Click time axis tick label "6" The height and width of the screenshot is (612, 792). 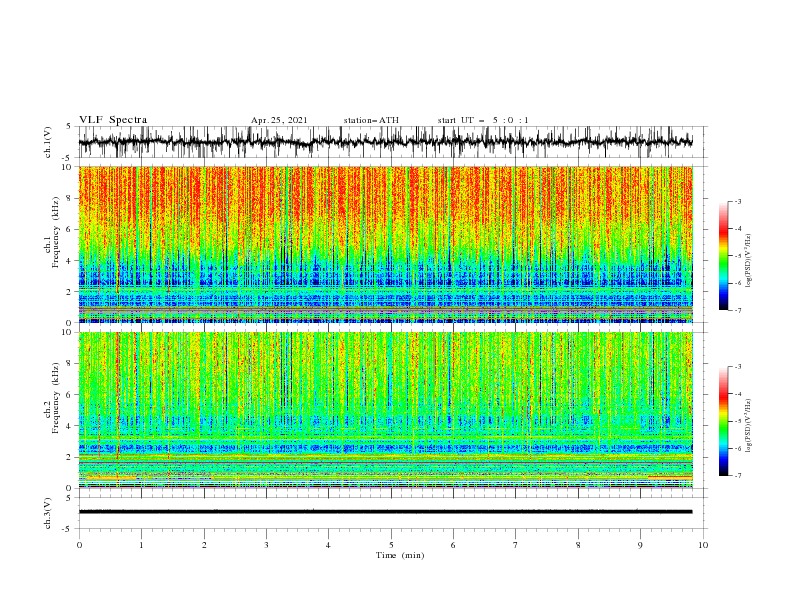[453, 545]
